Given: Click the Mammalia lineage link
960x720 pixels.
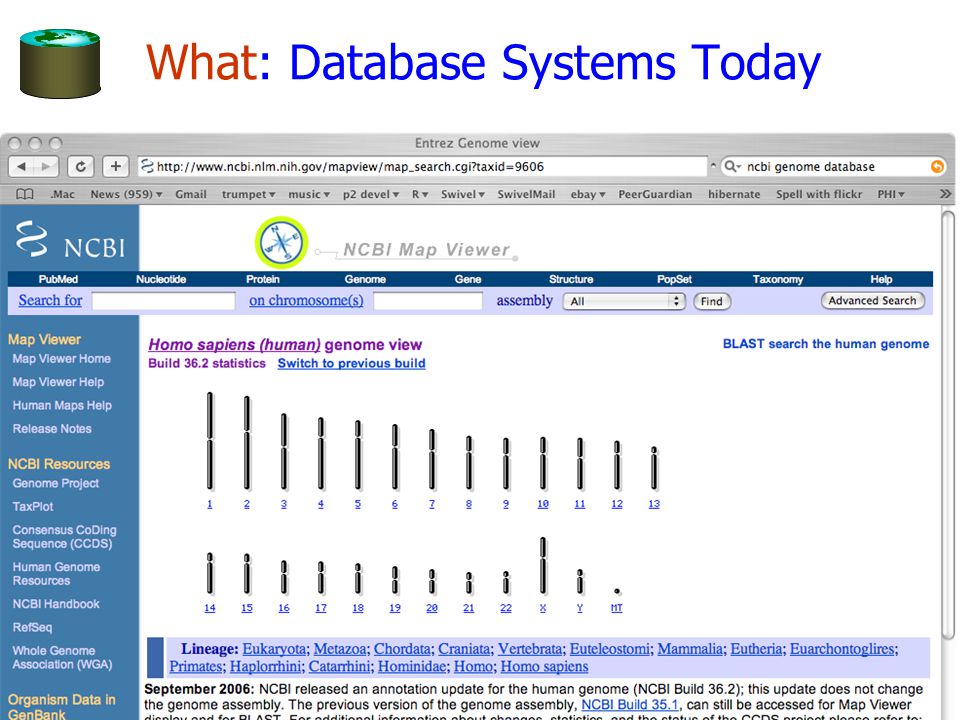Looking at the screenshot, I should [x=690, y=649].
